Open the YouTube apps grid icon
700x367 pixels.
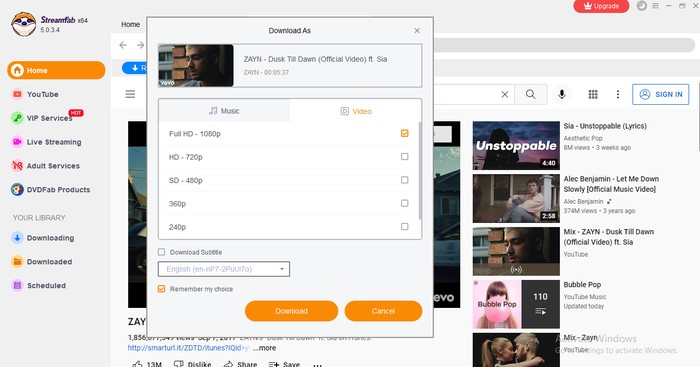[x=593, y=94]
